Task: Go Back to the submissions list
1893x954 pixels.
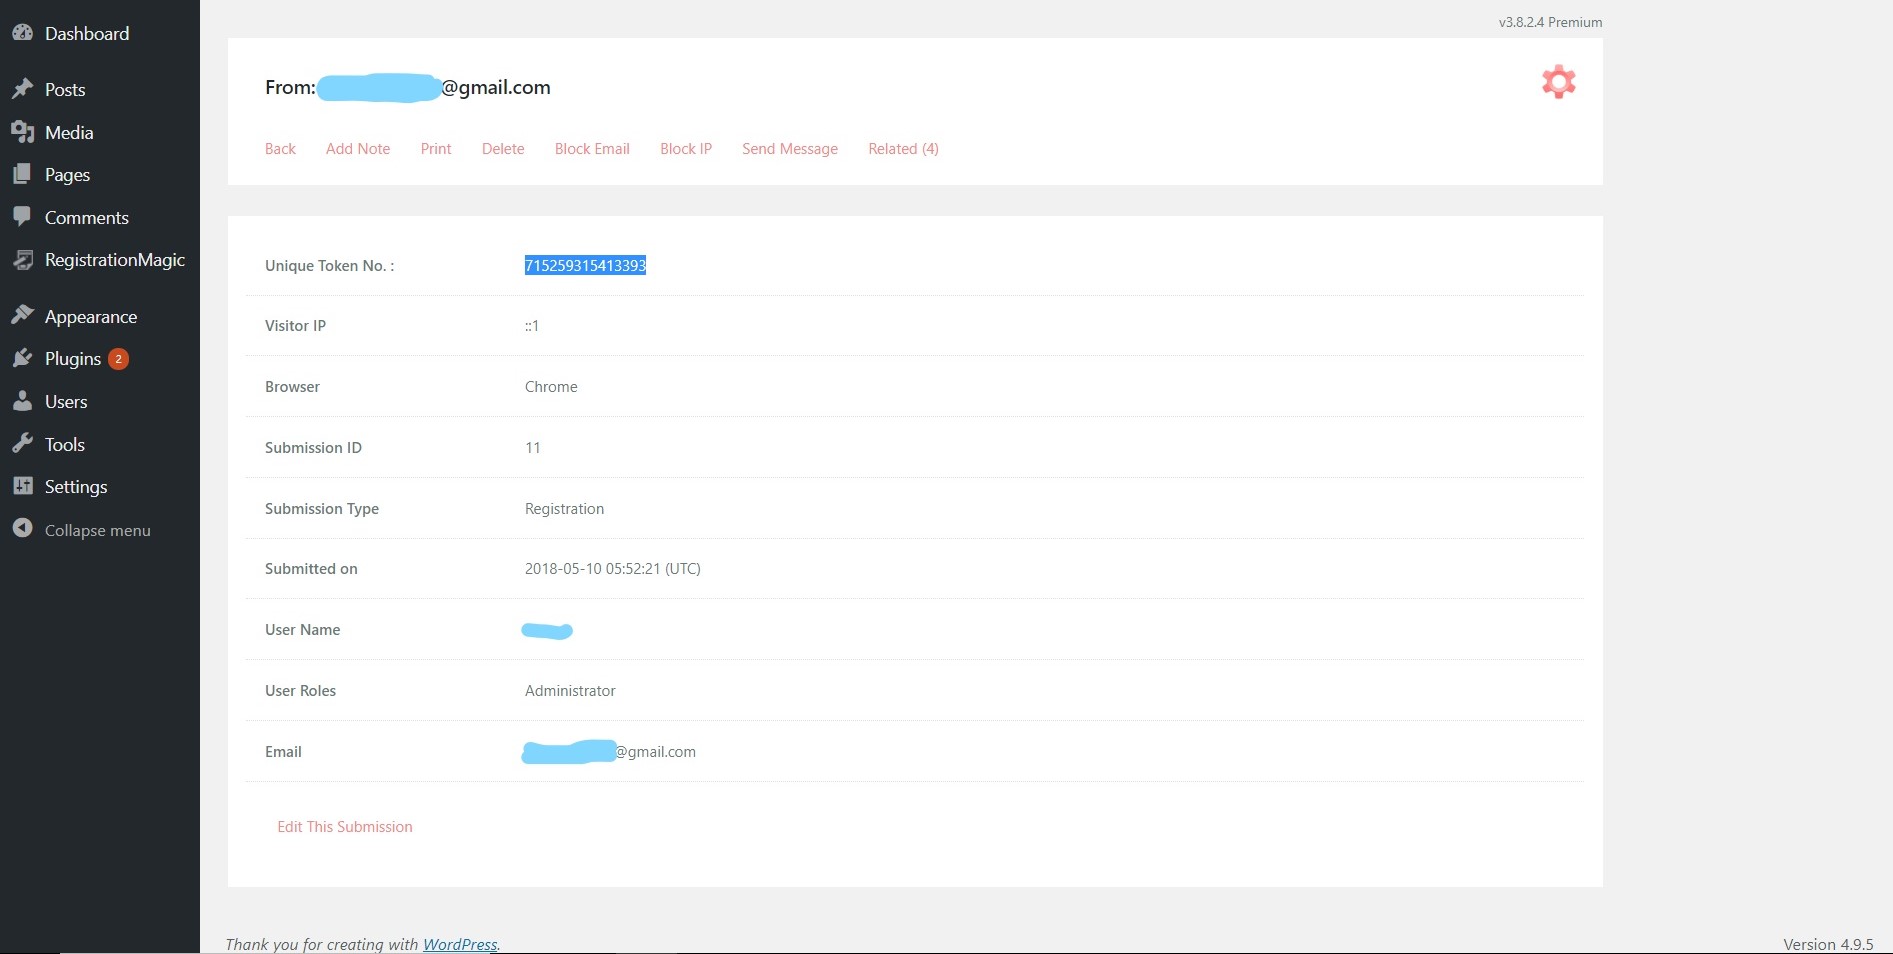Action: 280,149
